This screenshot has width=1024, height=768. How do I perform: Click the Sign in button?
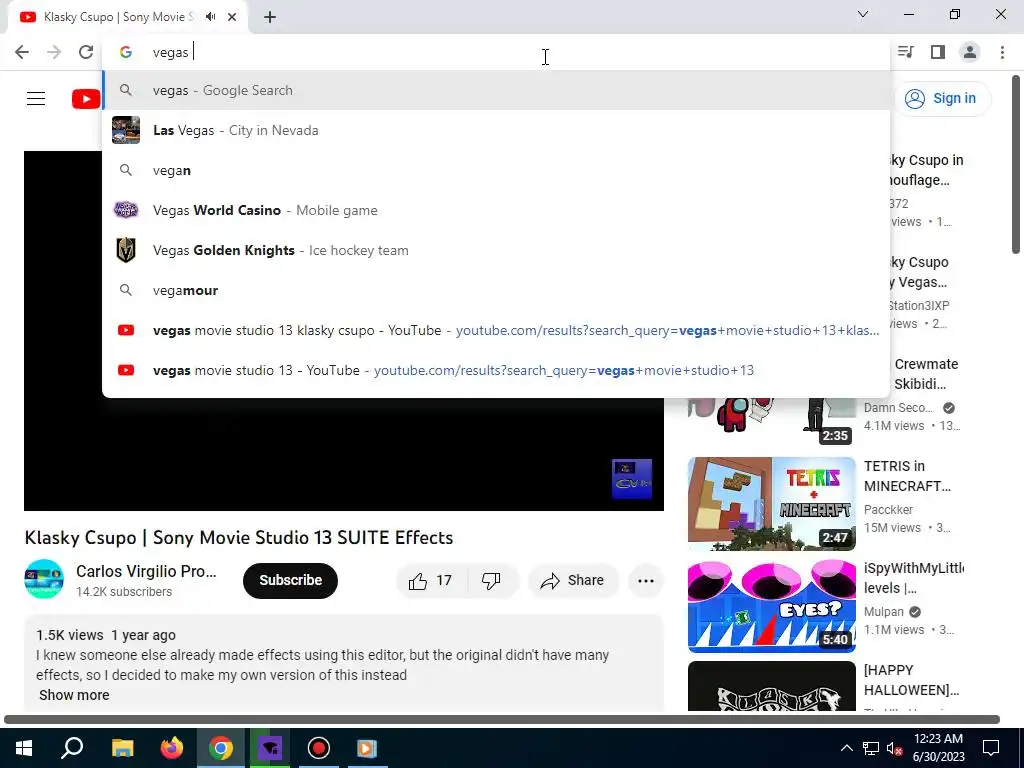click(940, 99)
